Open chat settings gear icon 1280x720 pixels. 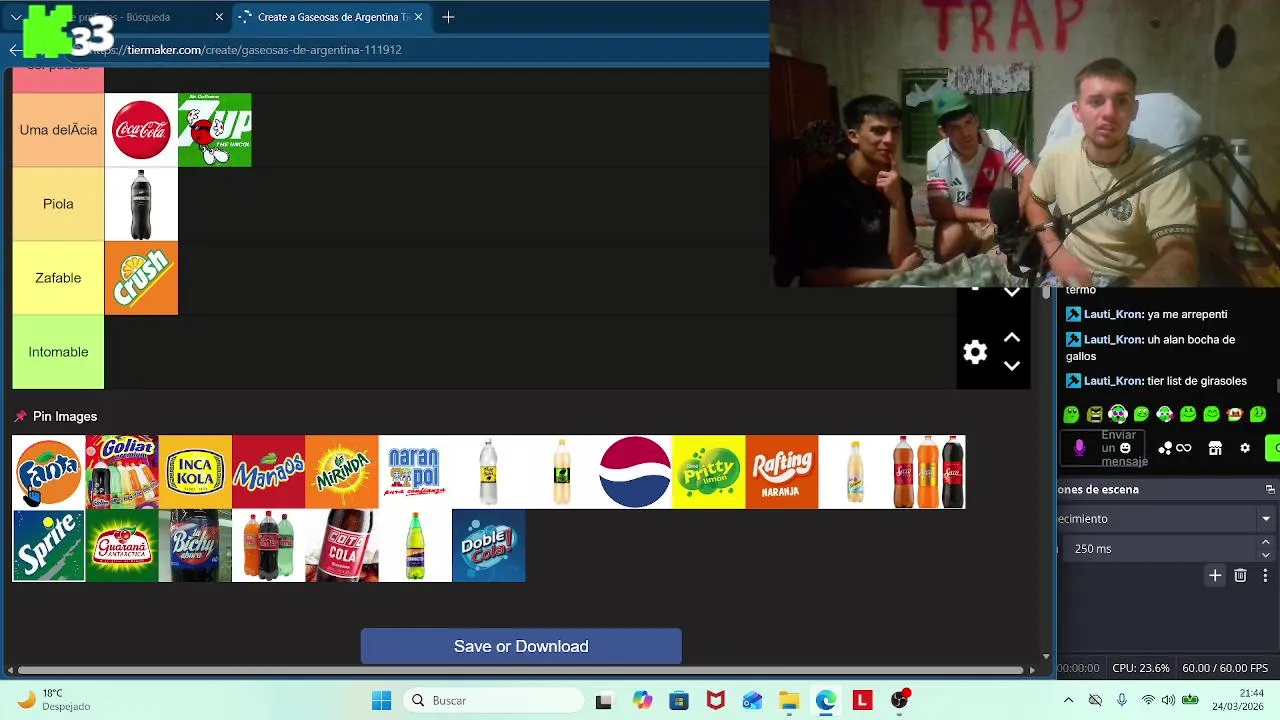pyautogui.click(x=1245, y=448)
